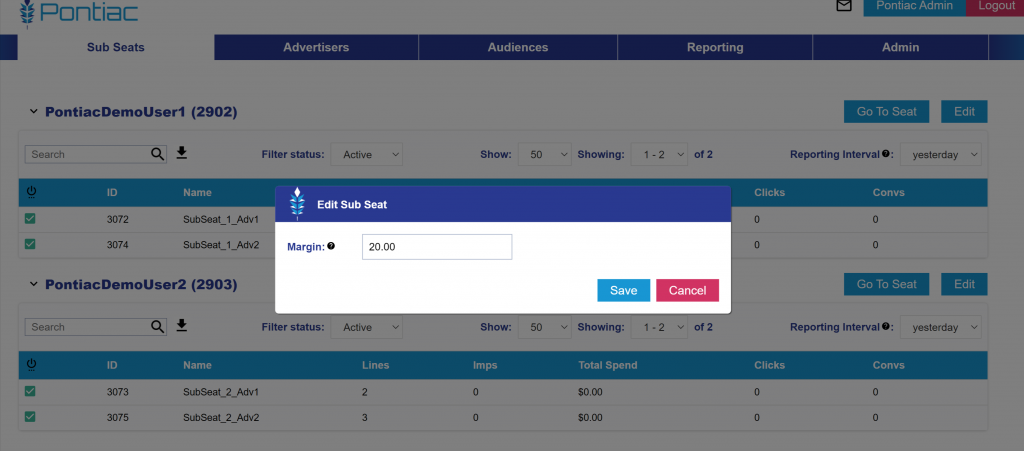Go To Seat for PontiacDemoUser2
The width and height of the screenshot is (1024, 451).
click(887, 284)
